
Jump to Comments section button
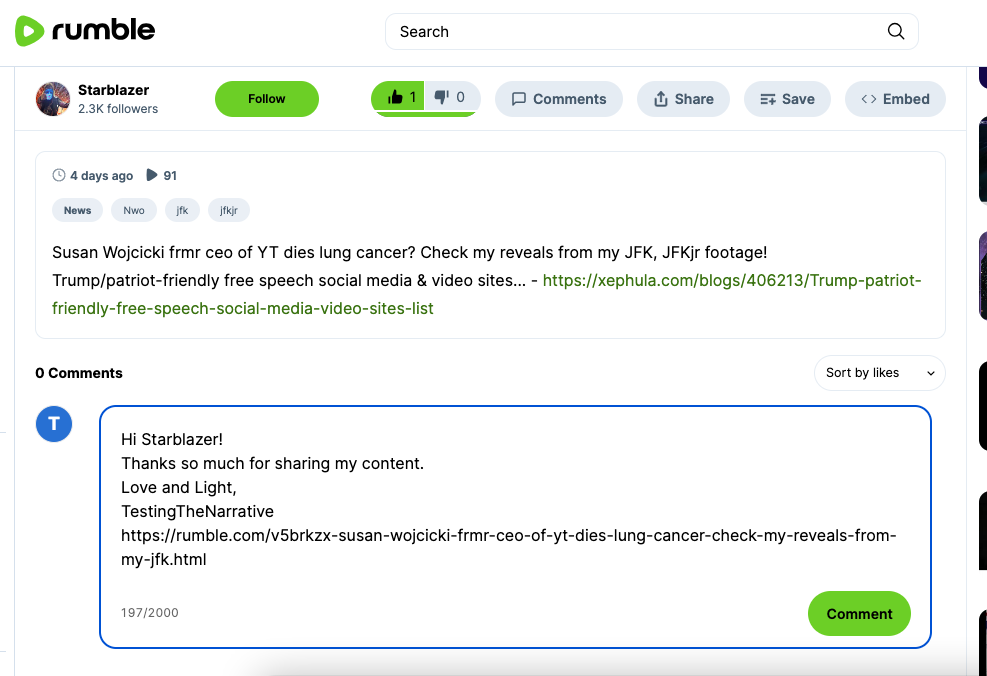(x=559, y=99)
